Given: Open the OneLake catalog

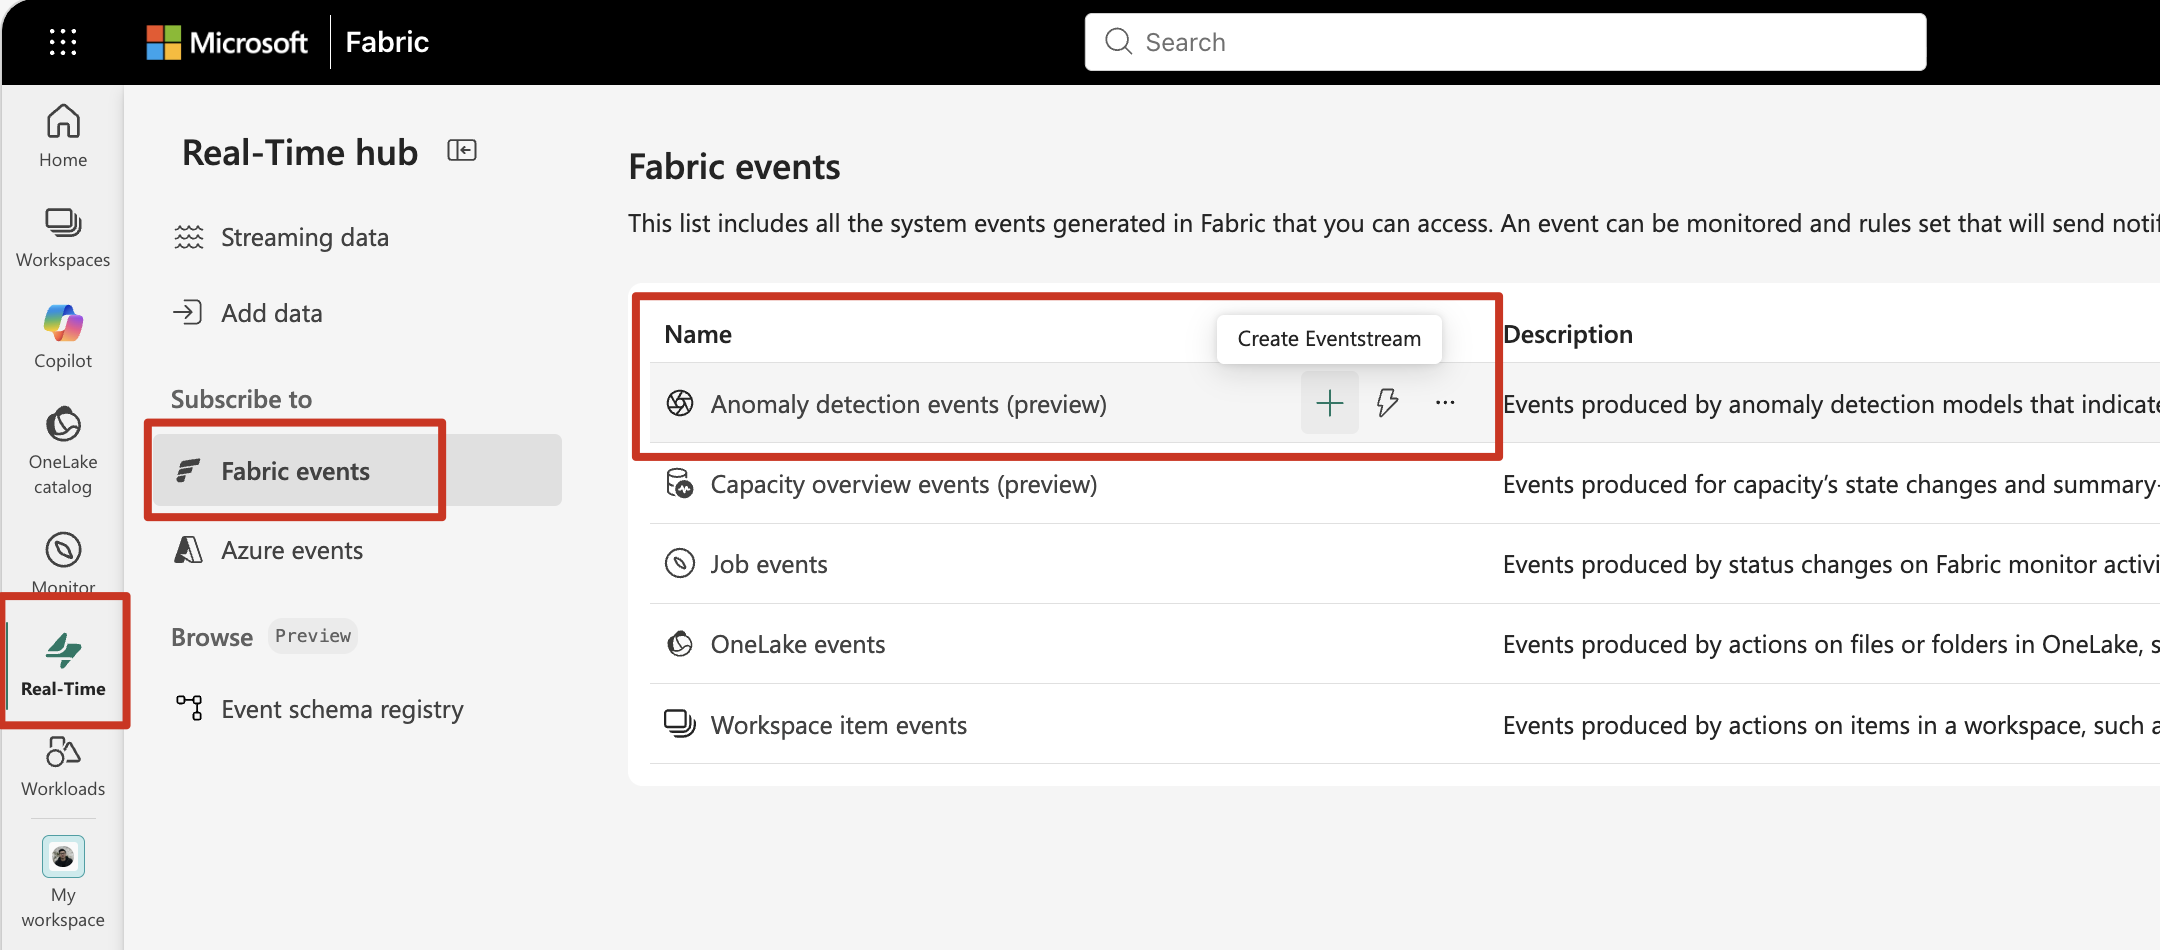Looking at the screenshot, I should (62, 448).
